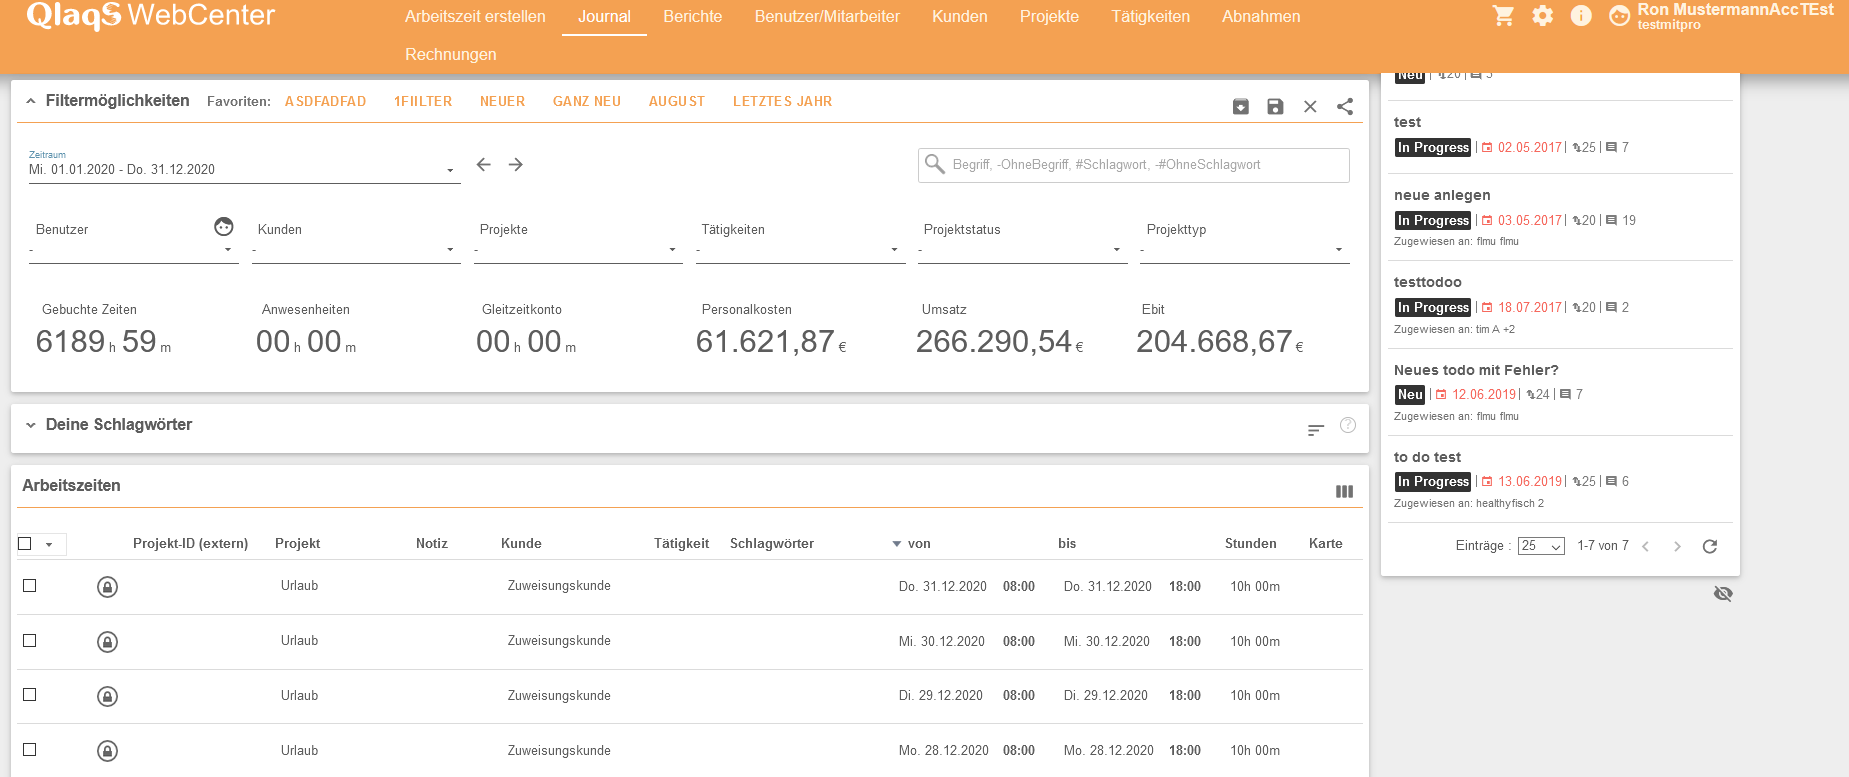Click the user avatar face icon
The image size is (1849, 777).
tap(1619, 16)
